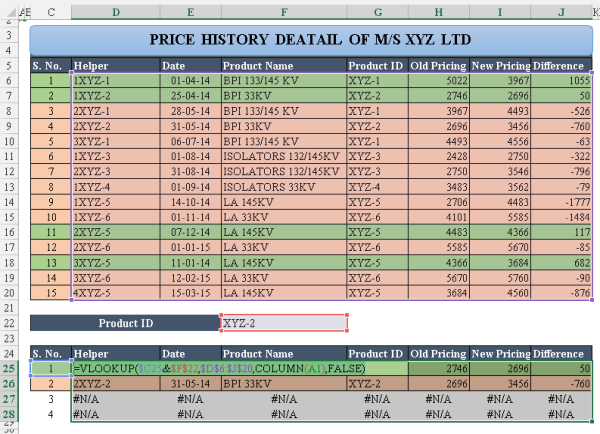Click the top table's Helper header
600x434 pixels.
point(115,65)
